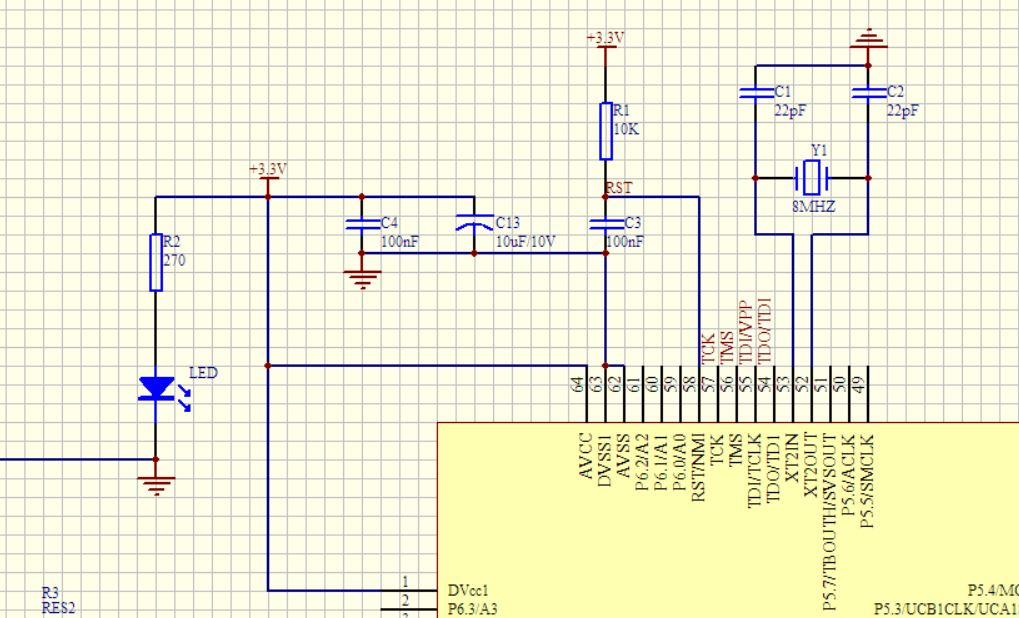The width and height of the screenshot is (1019, 618).
Task: Select crystal Y1 symbol
Action: [x=812, y=177]
